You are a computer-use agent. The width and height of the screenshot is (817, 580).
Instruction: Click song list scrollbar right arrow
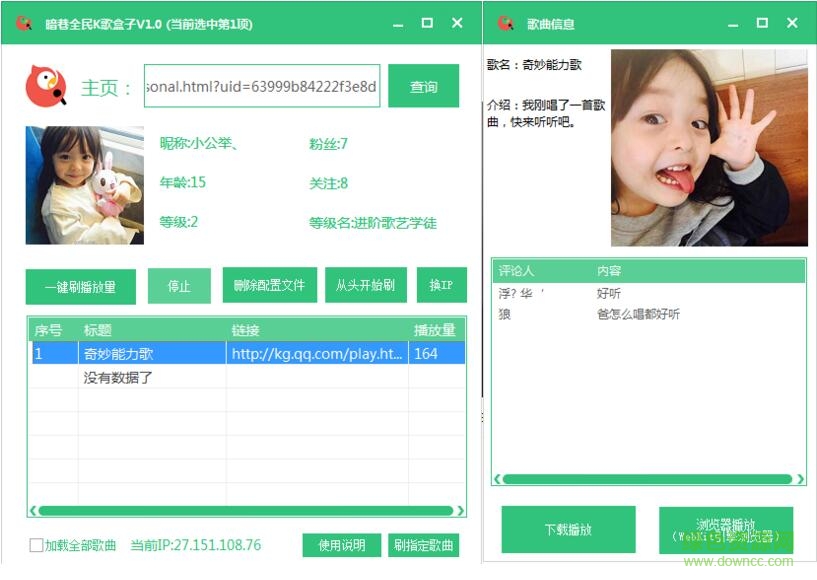(460, 511)
